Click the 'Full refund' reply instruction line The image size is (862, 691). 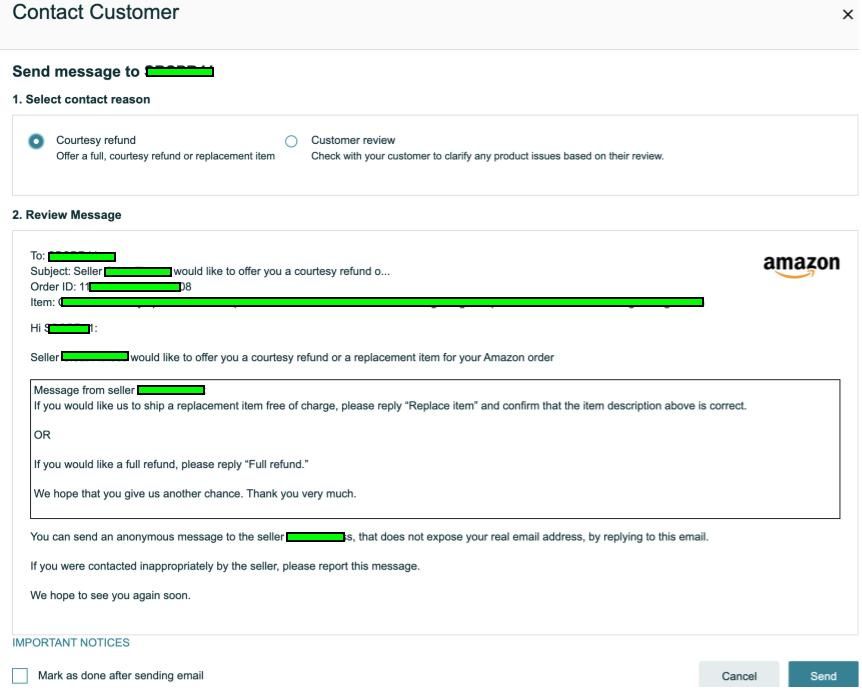coord(171,465)
